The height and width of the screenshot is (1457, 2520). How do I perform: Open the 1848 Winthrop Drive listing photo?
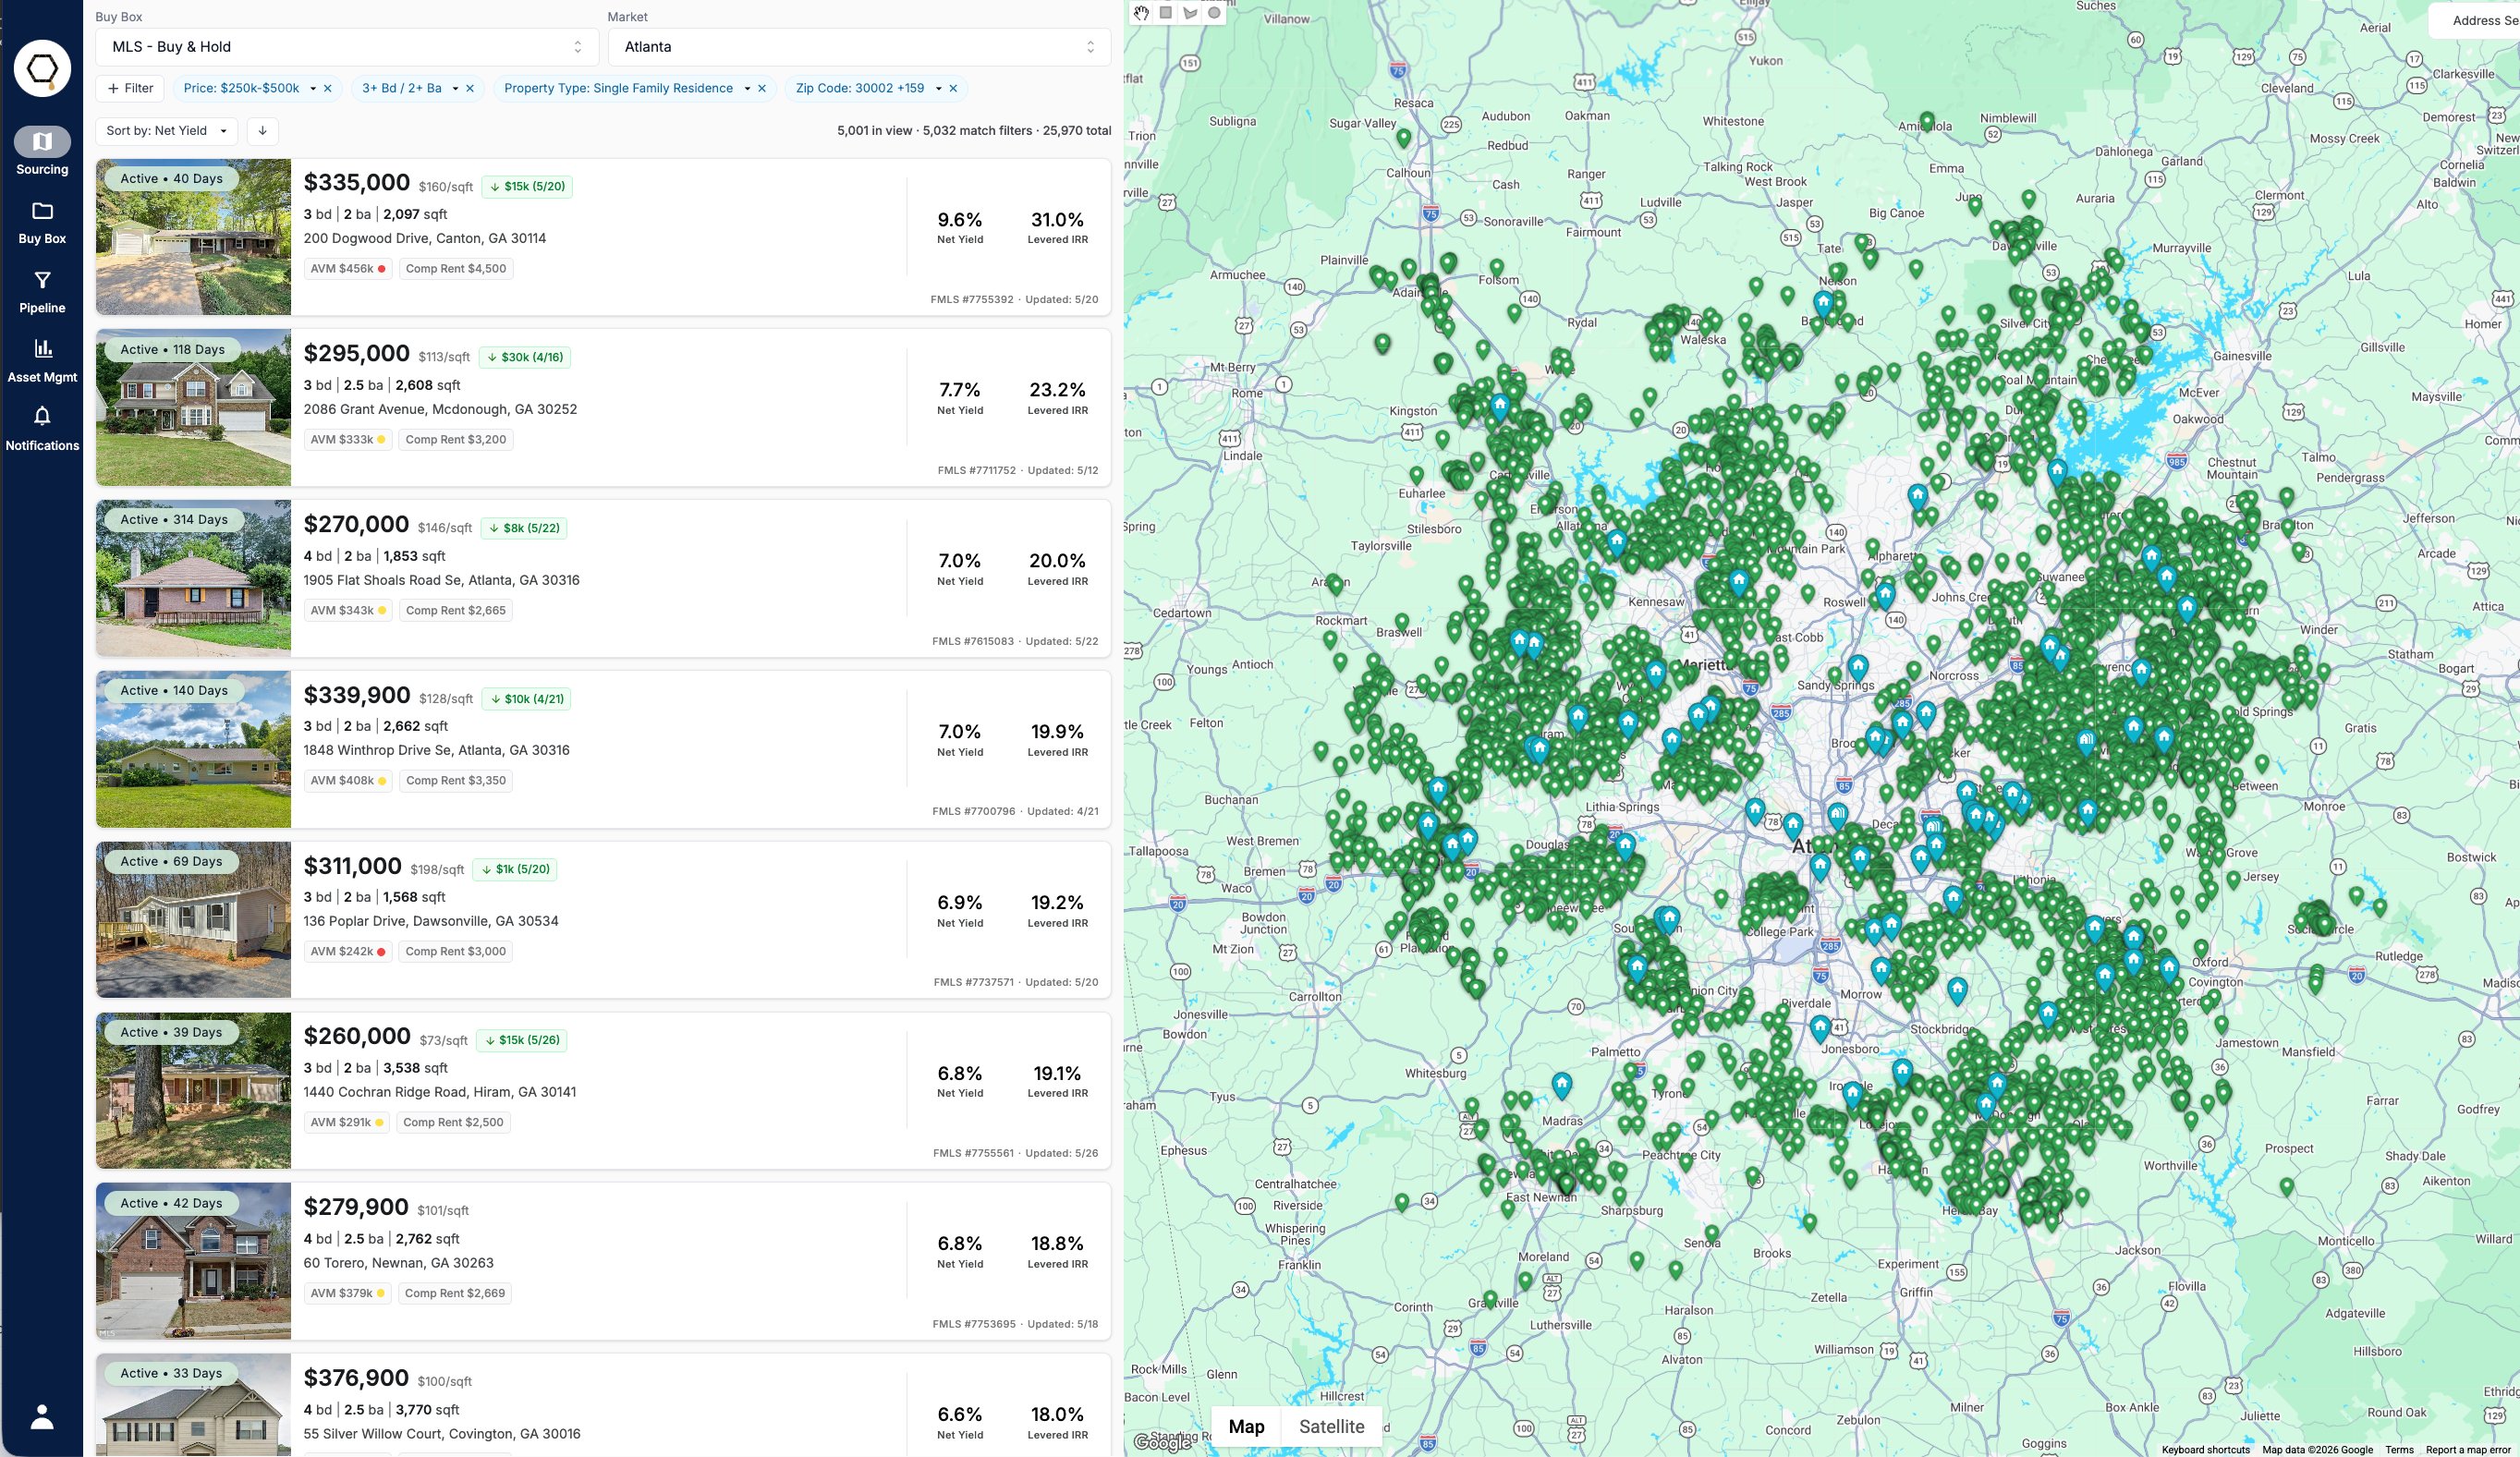(193, 749)
